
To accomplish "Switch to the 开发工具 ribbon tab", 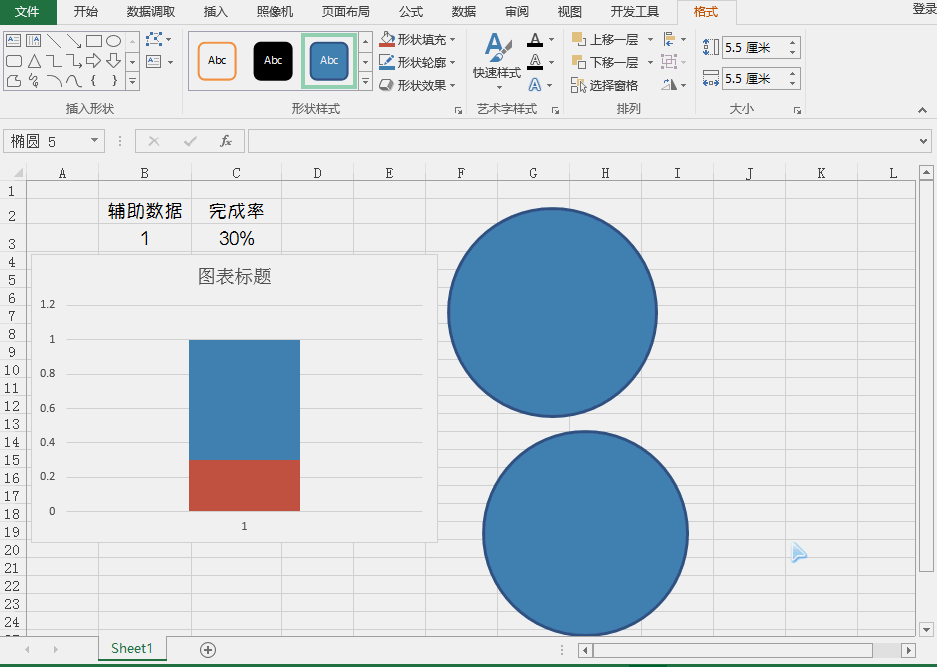I will pyautogui.click(x=641, y=12).
